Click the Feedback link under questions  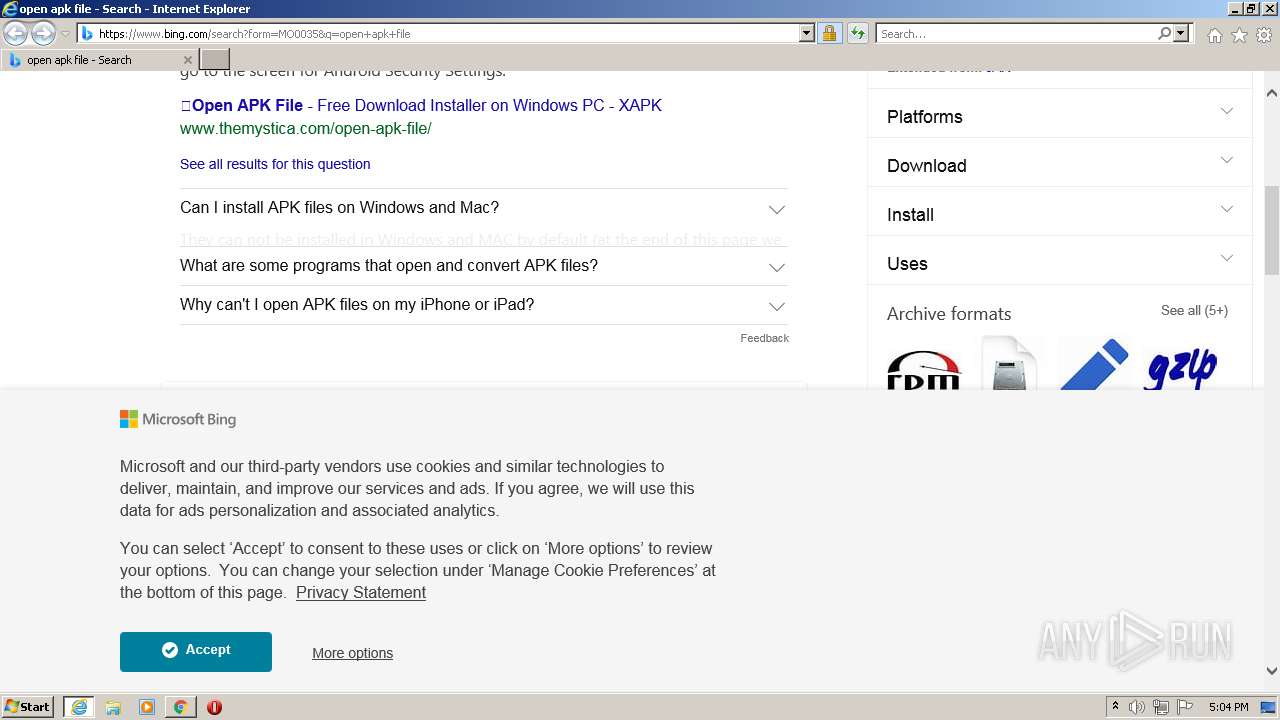click(764, 338)
